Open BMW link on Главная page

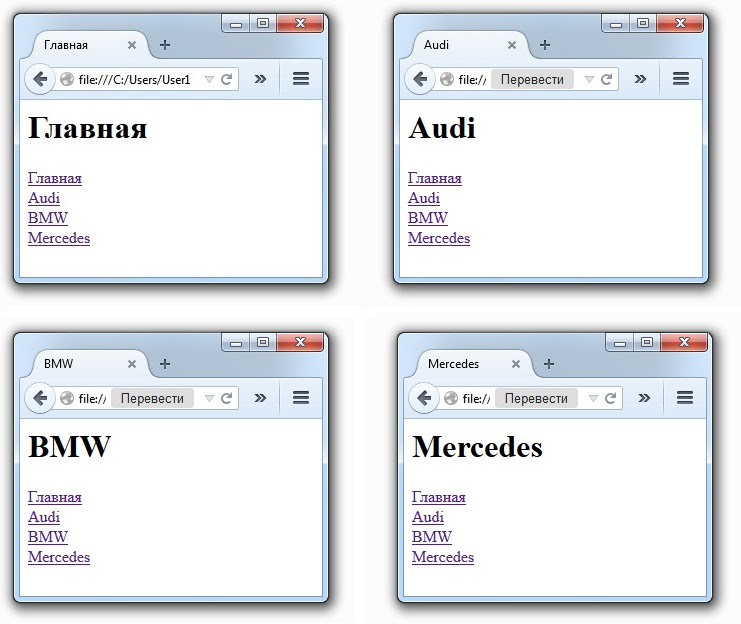[48, 217]
